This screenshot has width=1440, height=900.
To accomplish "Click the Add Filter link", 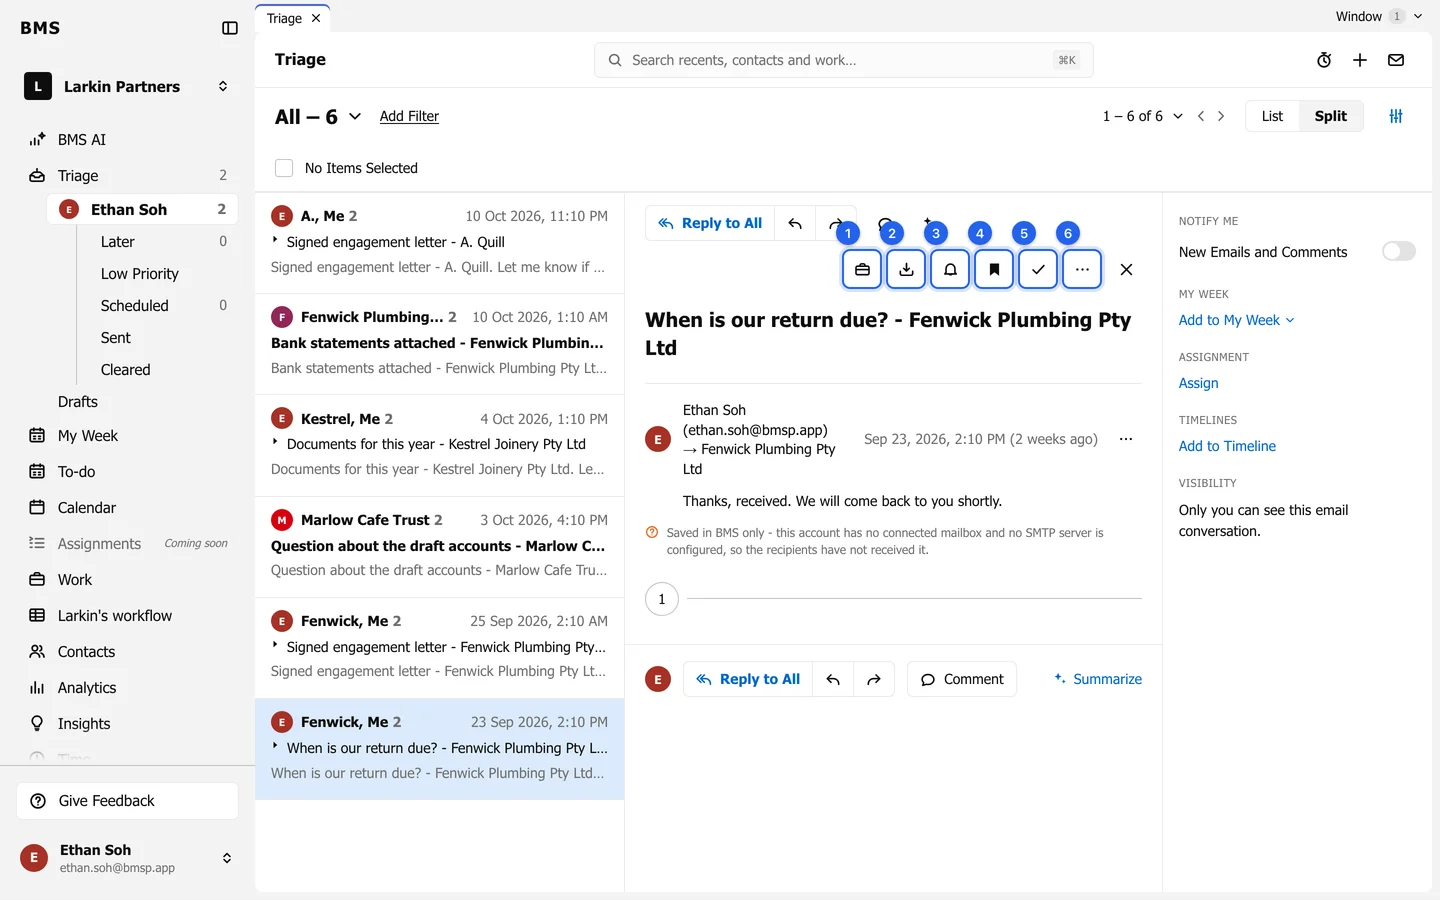I will tap(409, 116).
